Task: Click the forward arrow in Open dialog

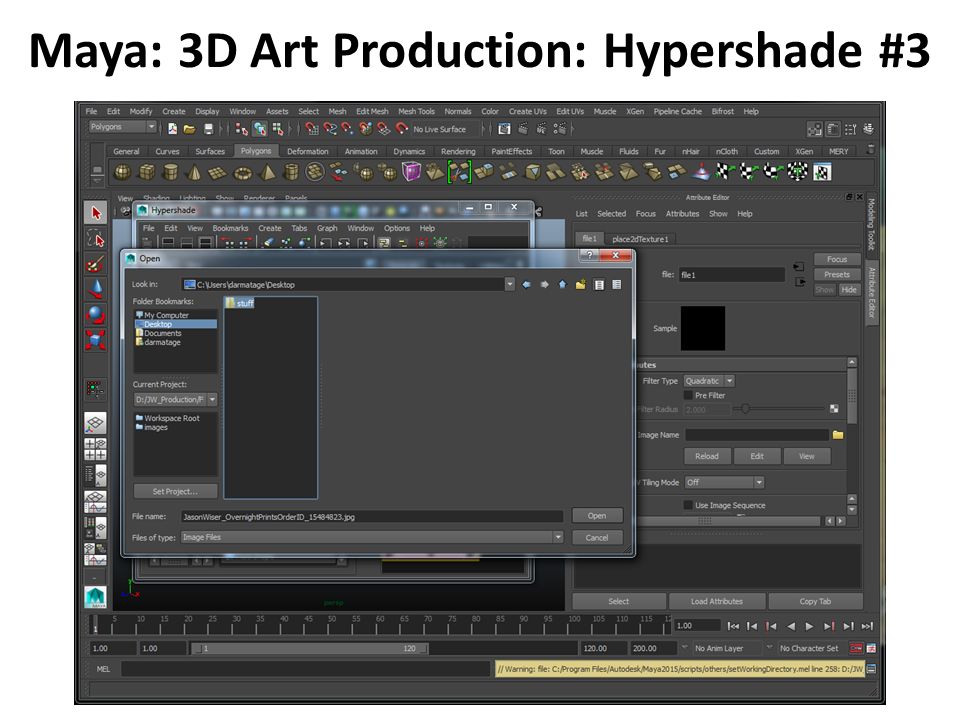Action: (544, 284)
